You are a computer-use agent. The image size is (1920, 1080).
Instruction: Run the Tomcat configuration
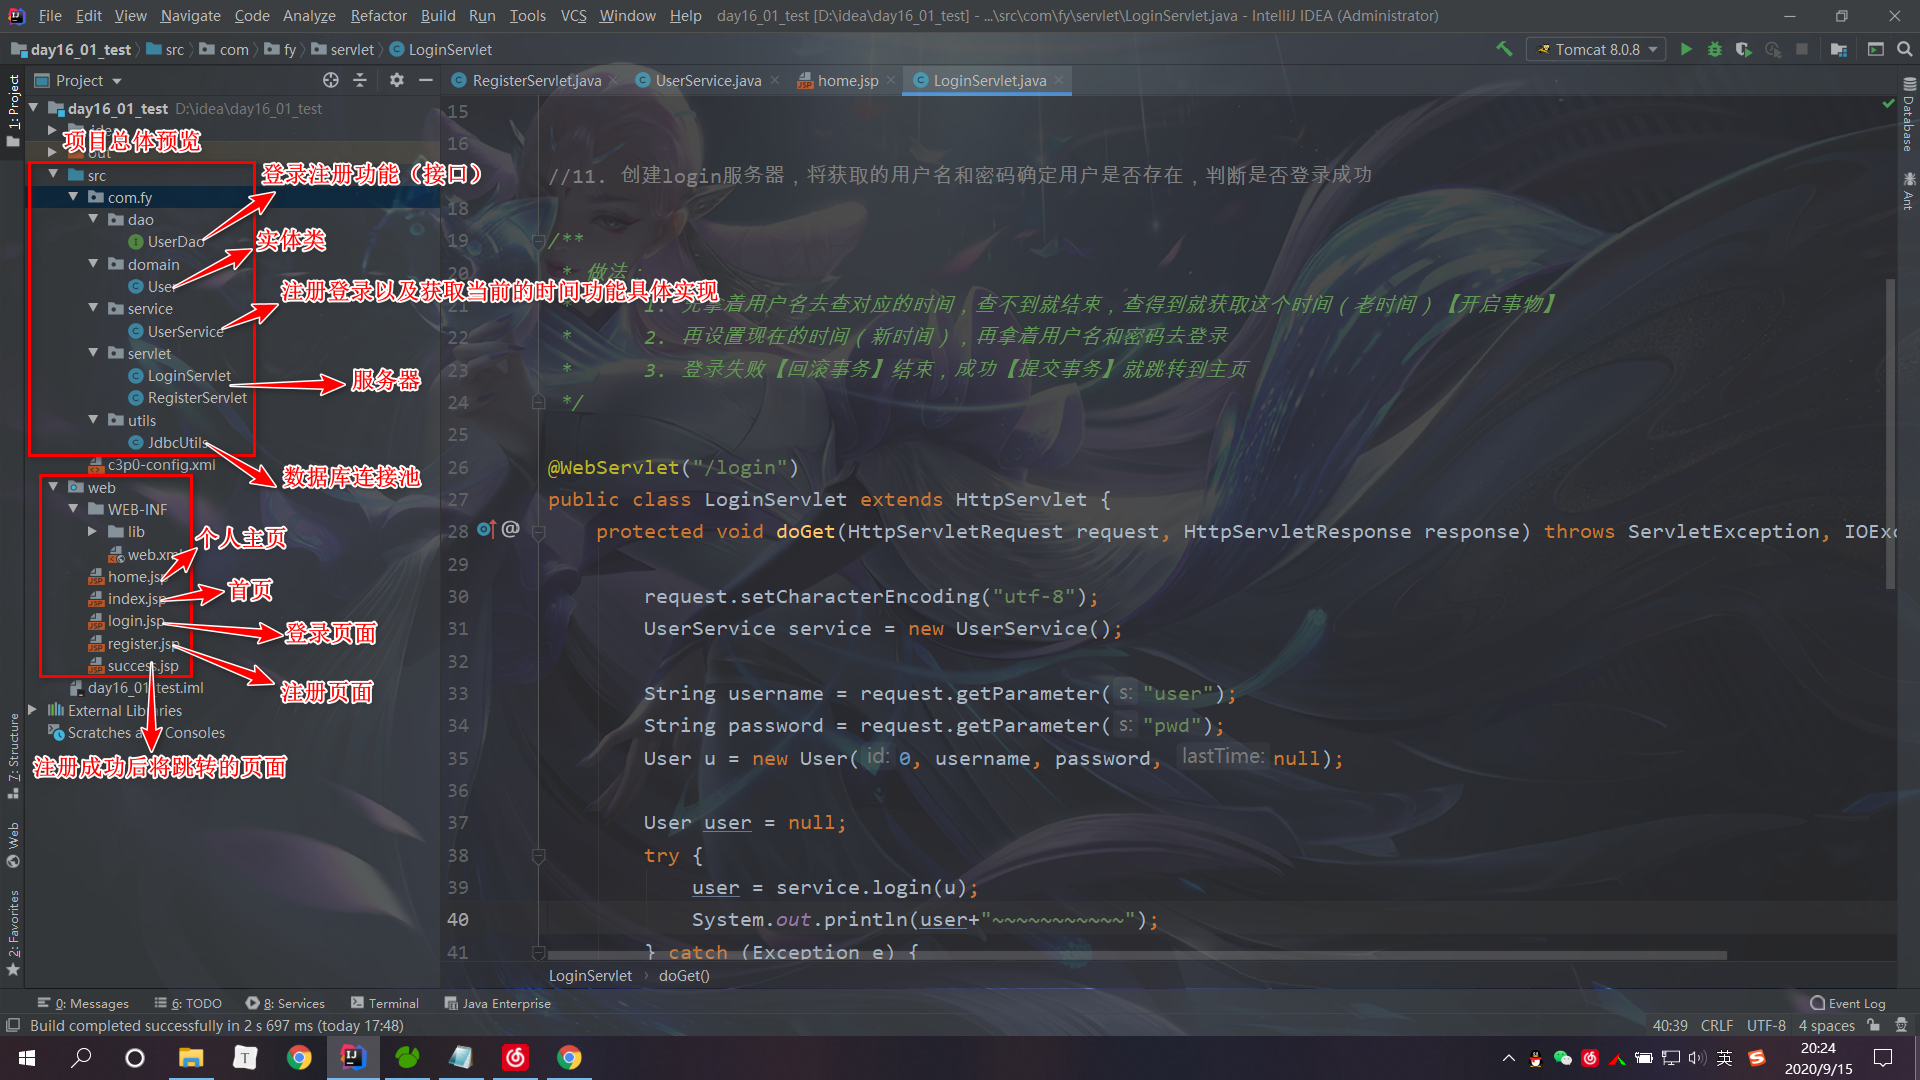tap(1686, 49)
